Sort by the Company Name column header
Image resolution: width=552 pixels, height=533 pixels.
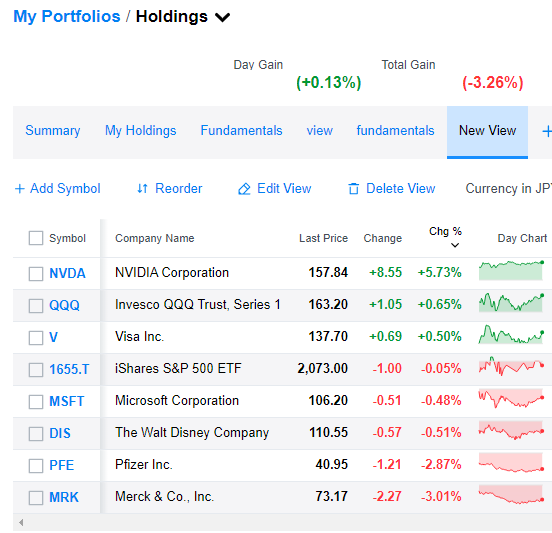pyautogui.click(x=155, y=238)
